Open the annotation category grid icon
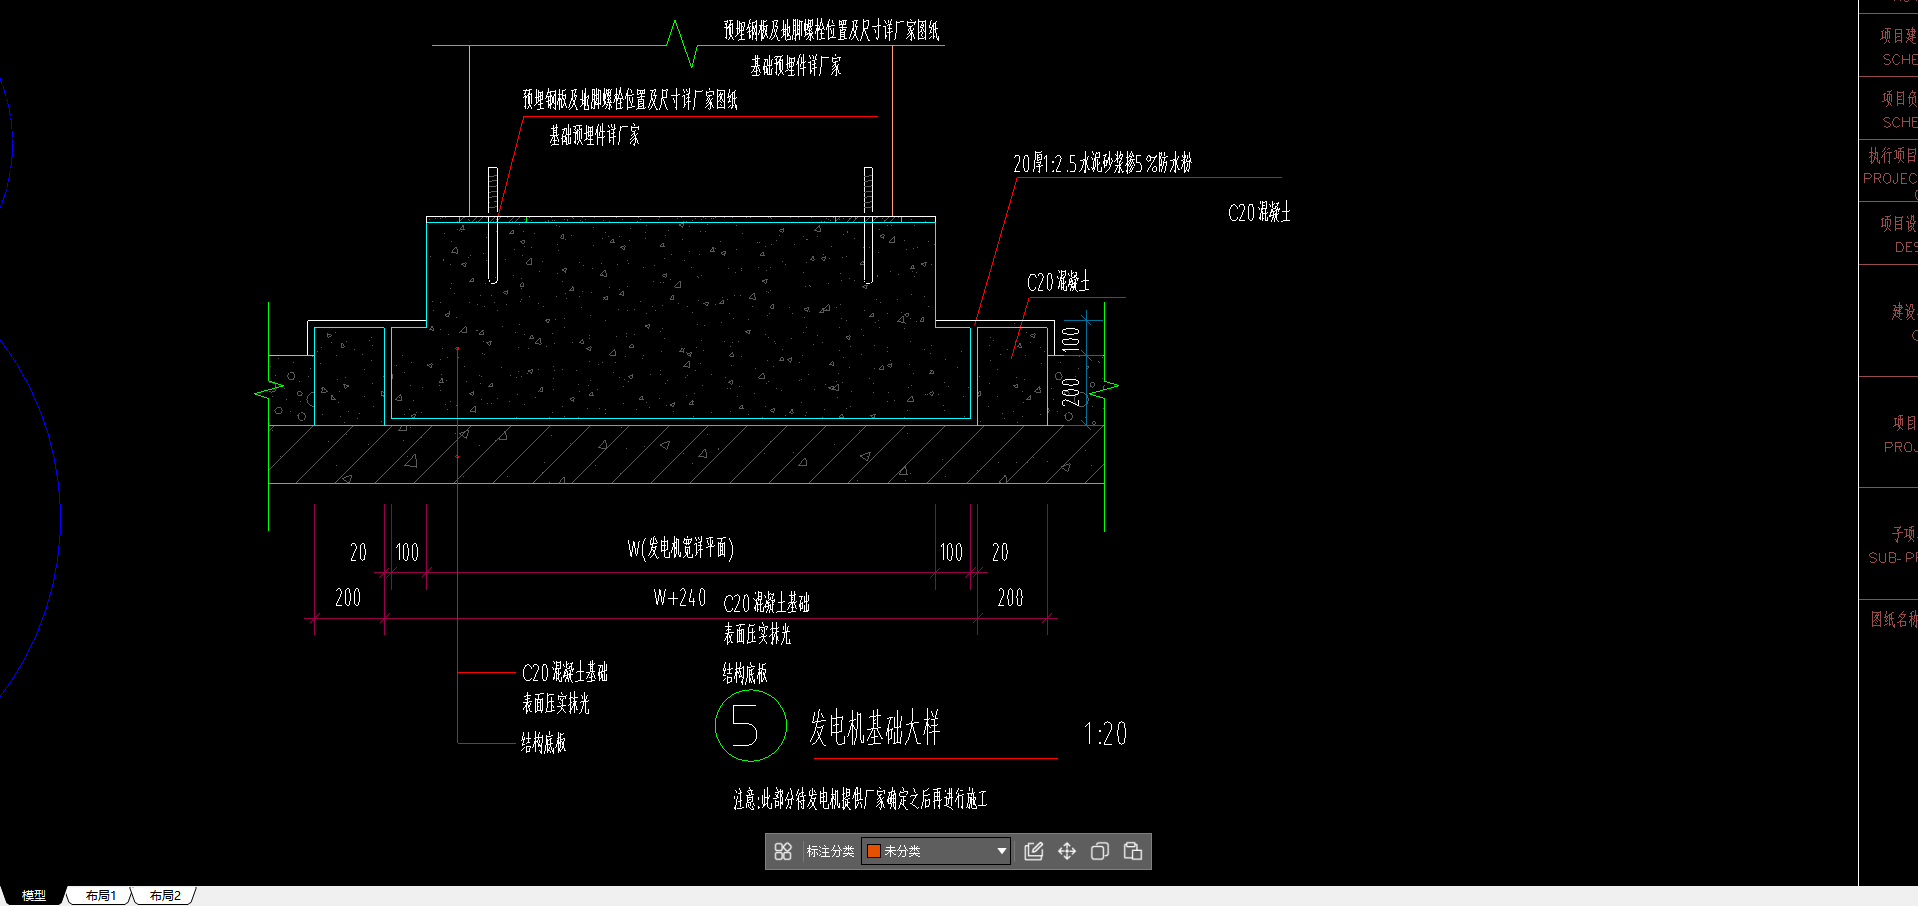Image resolution: width=1918 pixels, height=906 pixels. 783,851
